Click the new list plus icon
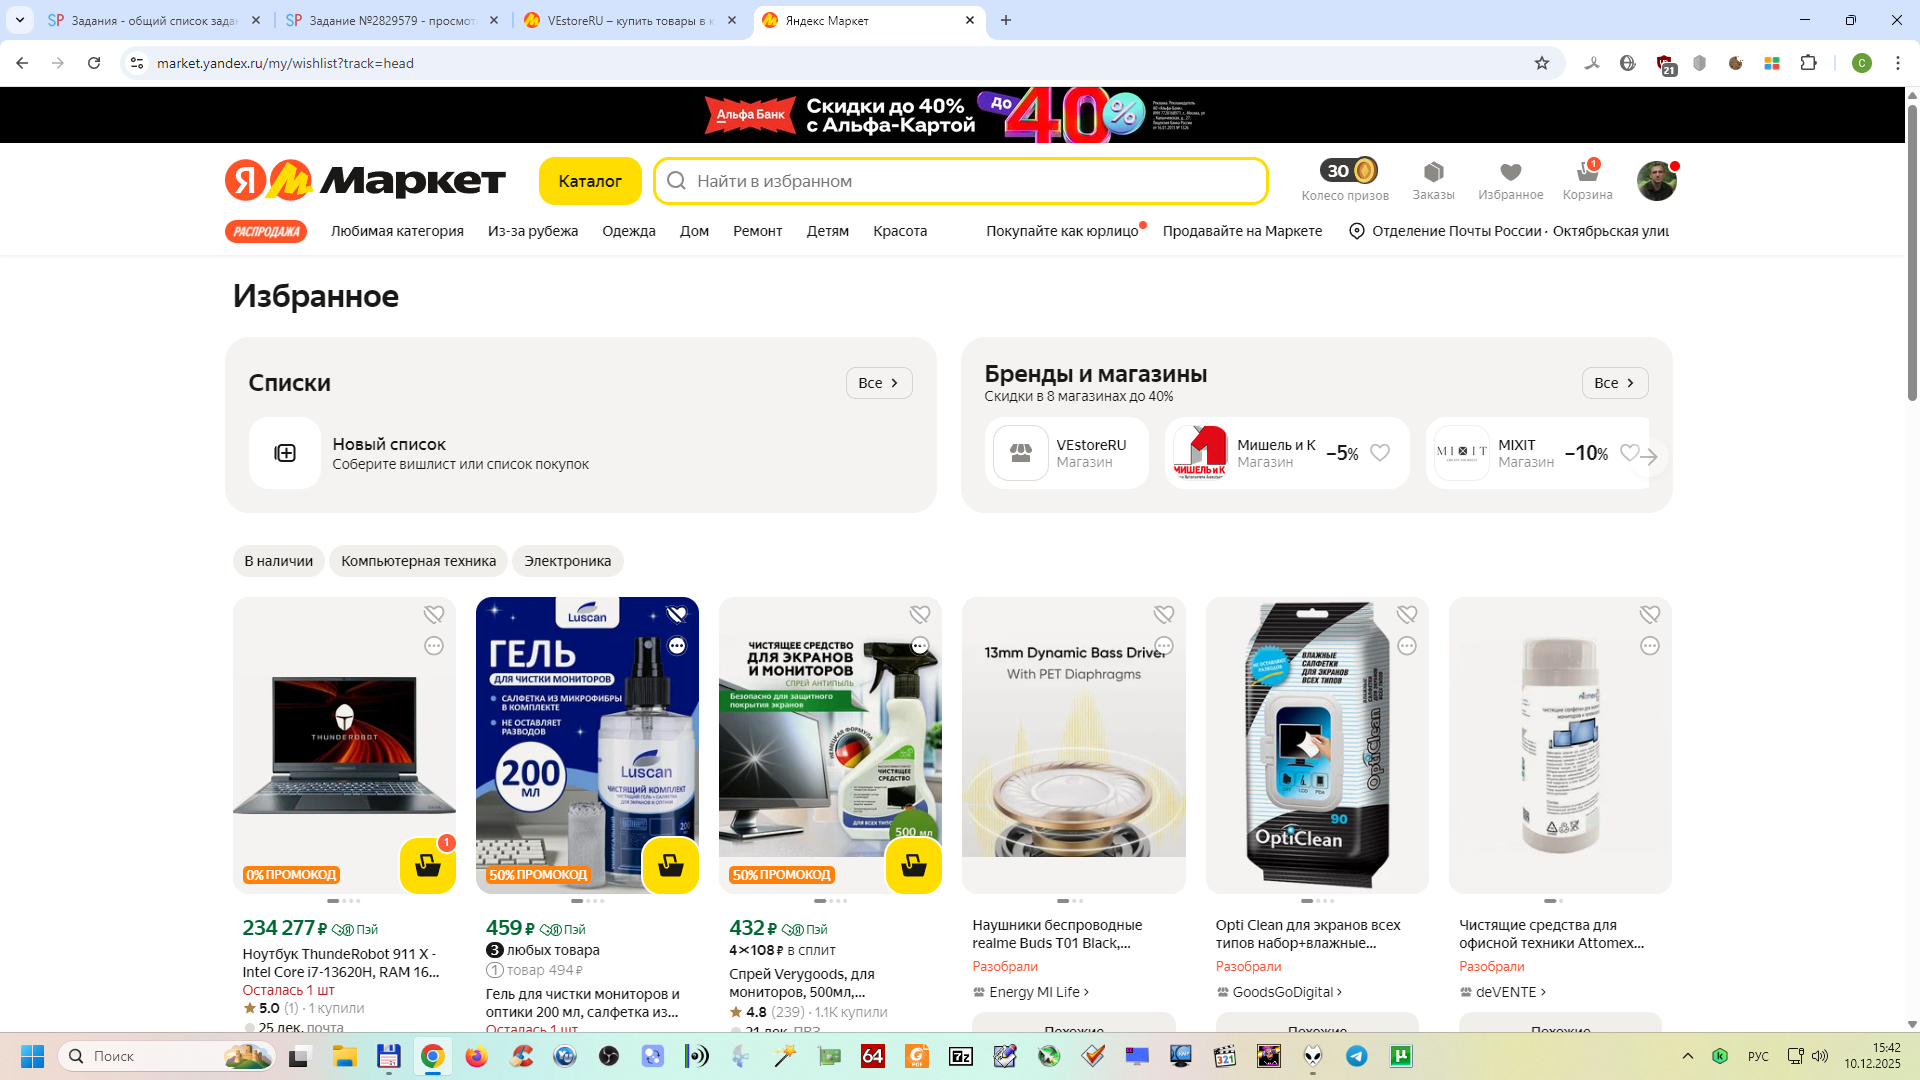Screen dimensions: 1920x1080 [285, 453]
